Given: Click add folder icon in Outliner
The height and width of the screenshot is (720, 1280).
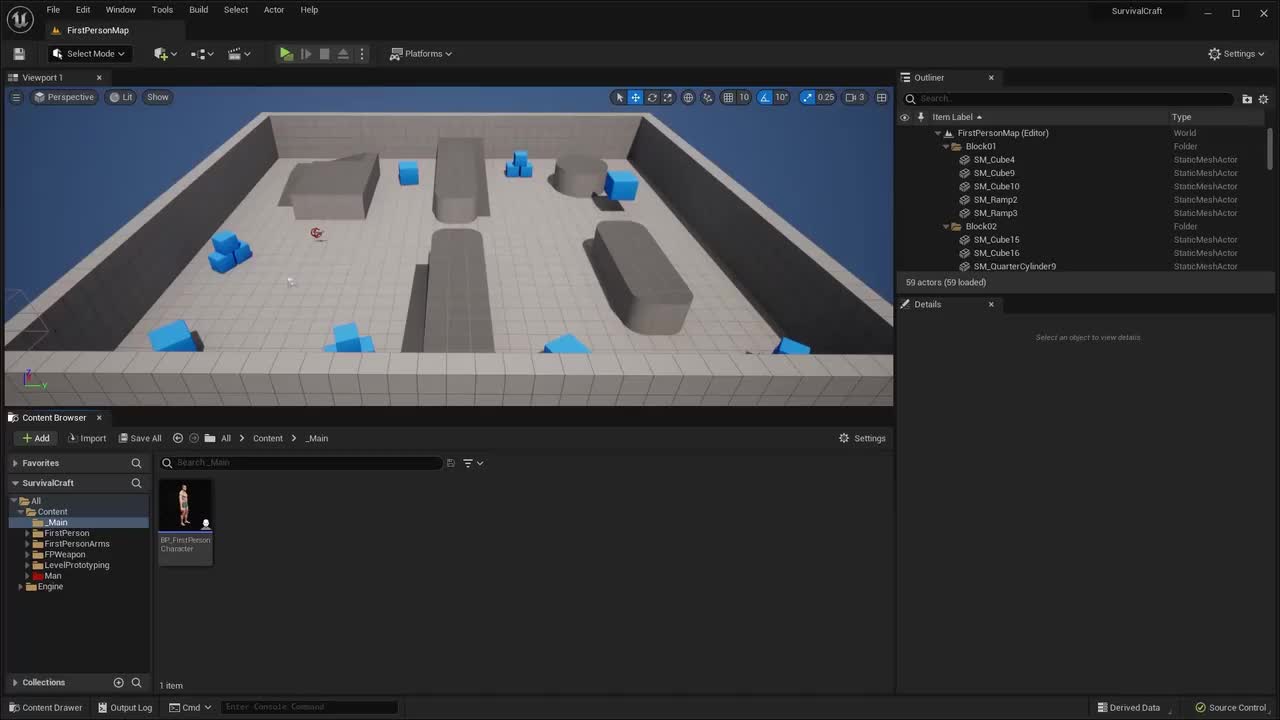Looking at the screenshot, I should [1247, 99].
